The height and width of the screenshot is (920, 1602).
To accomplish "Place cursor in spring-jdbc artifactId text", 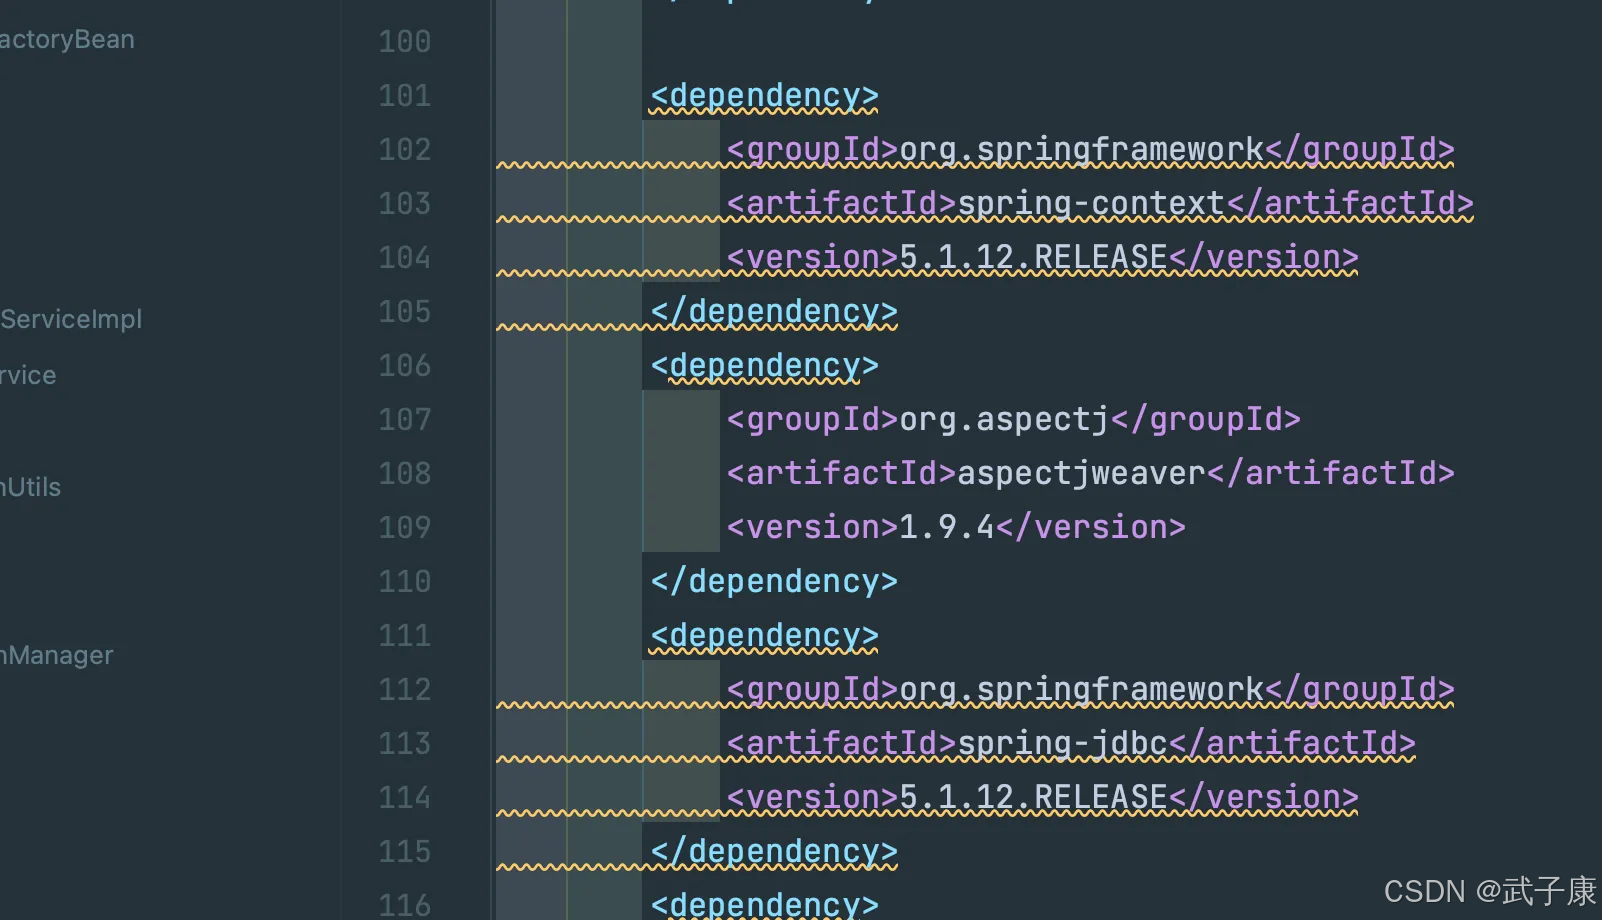I will click(1062, 744).
